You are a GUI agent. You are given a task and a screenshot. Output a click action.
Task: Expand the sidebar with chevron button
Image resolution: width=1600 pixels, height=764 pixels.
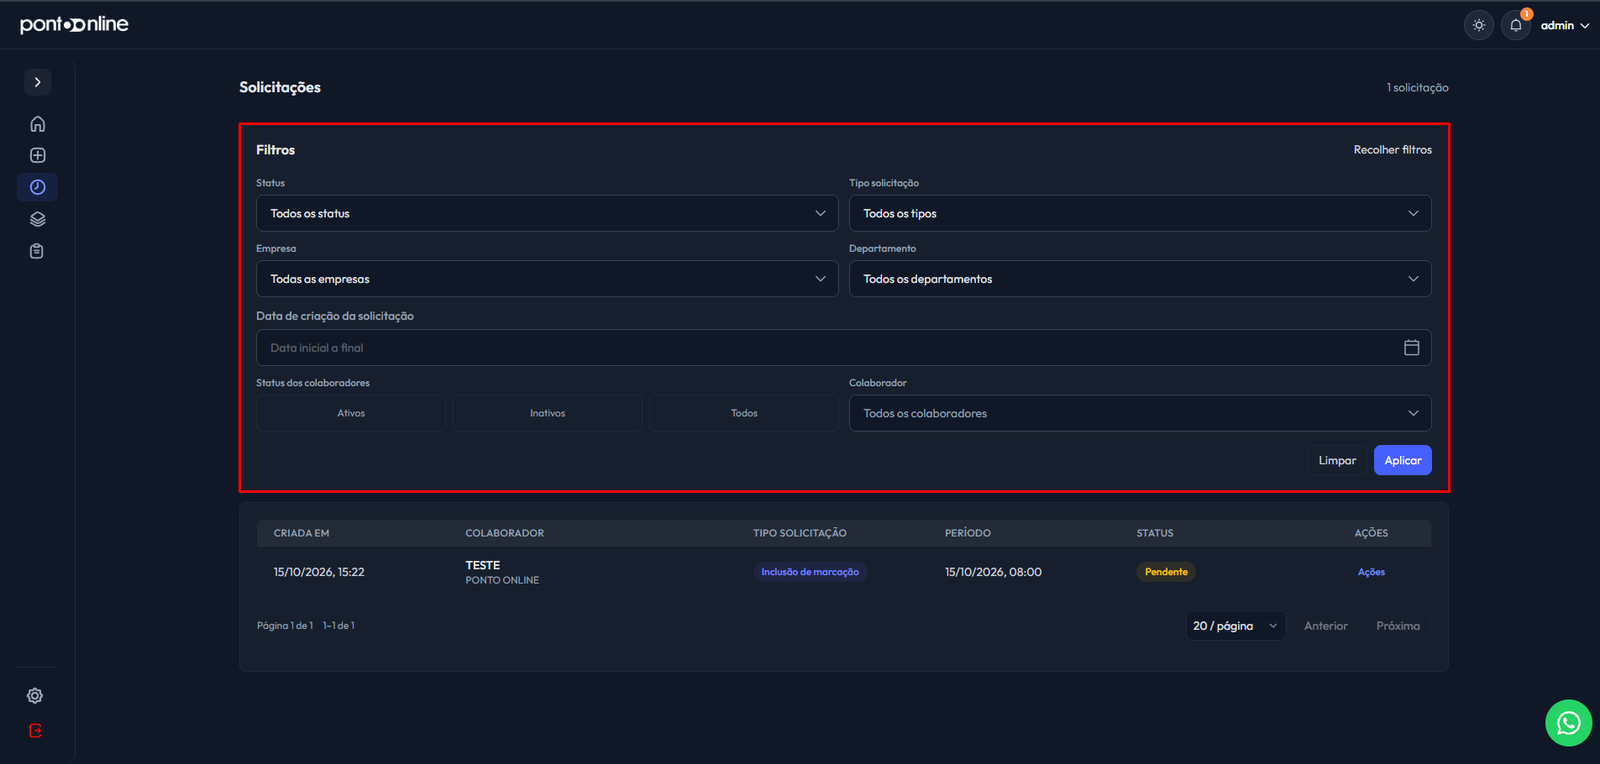(37, 82)
